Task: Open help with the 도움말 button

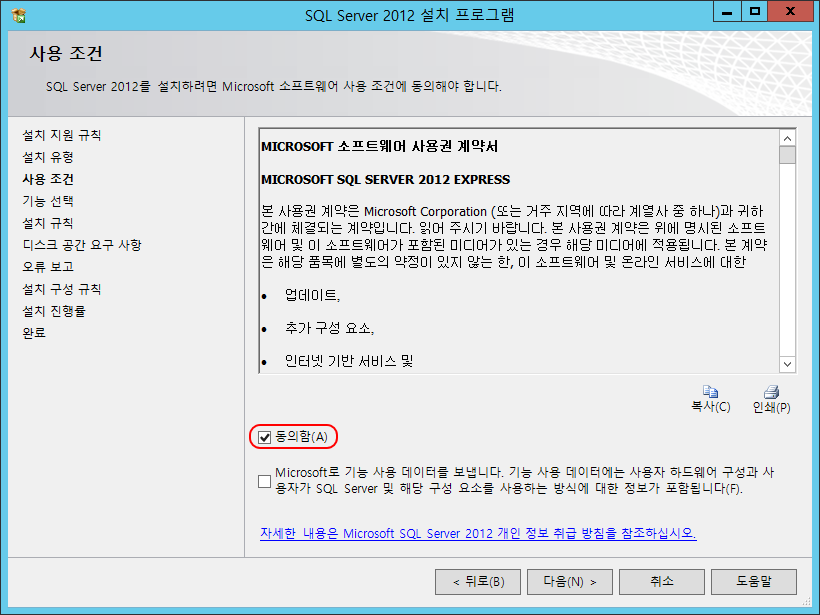Action: click(x=754, y=582)
